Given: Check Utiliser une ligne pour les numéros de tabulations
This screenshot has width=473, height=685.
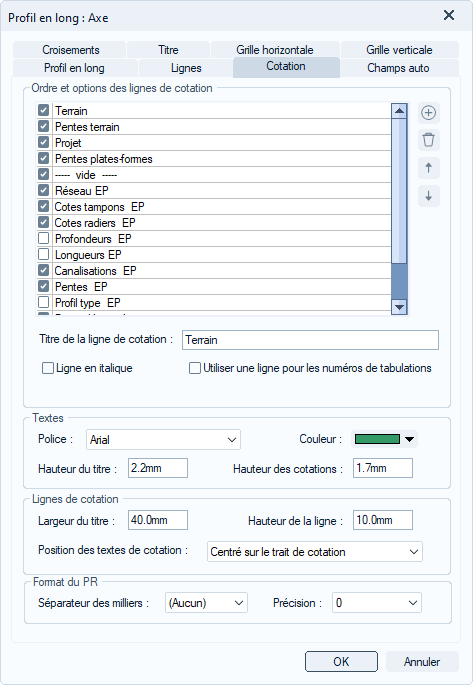Looking at the screenshot, I should tap(194, 368).
